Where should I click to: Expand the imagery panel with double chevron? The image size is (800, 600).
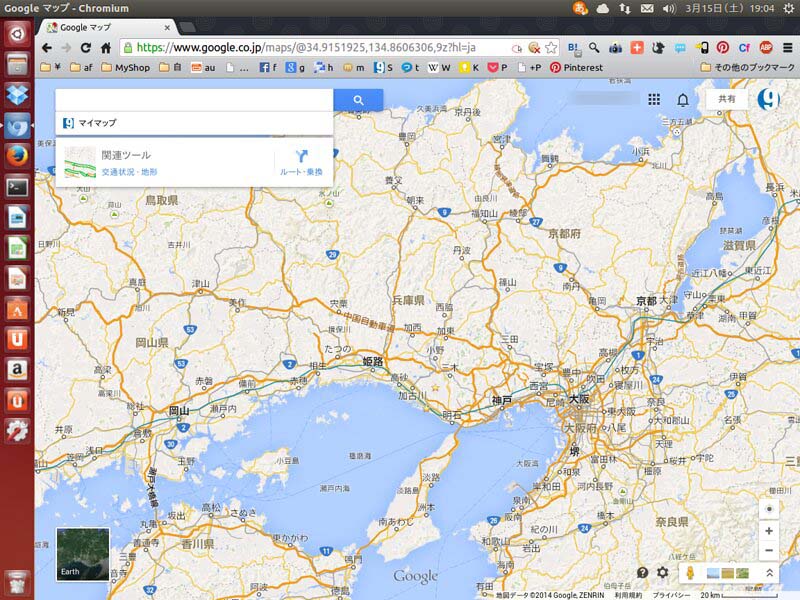[x=769, y=573]
